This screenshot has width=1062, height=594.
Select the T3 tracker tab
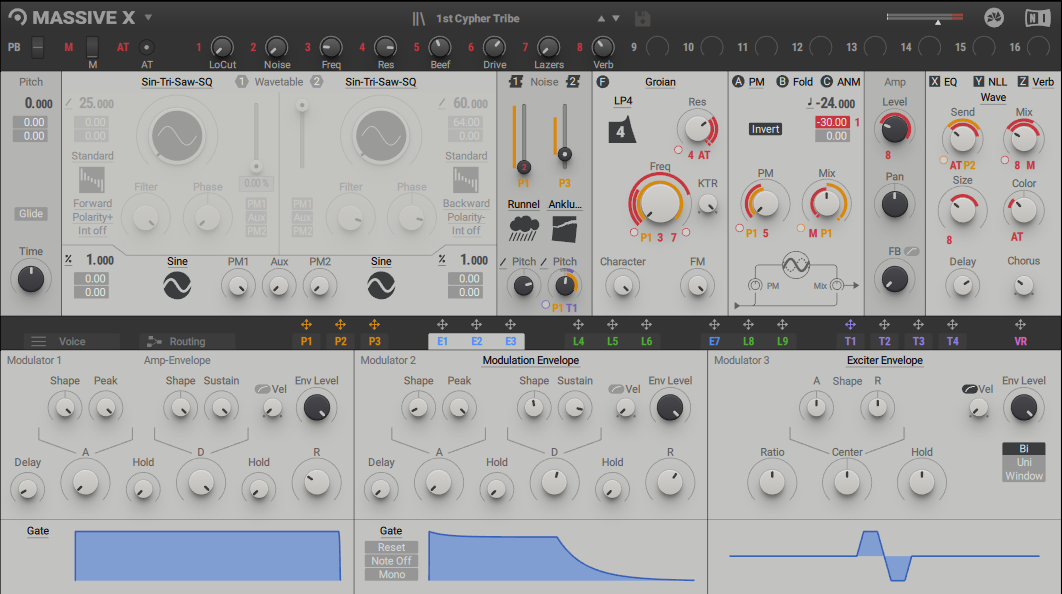point(918,341)
